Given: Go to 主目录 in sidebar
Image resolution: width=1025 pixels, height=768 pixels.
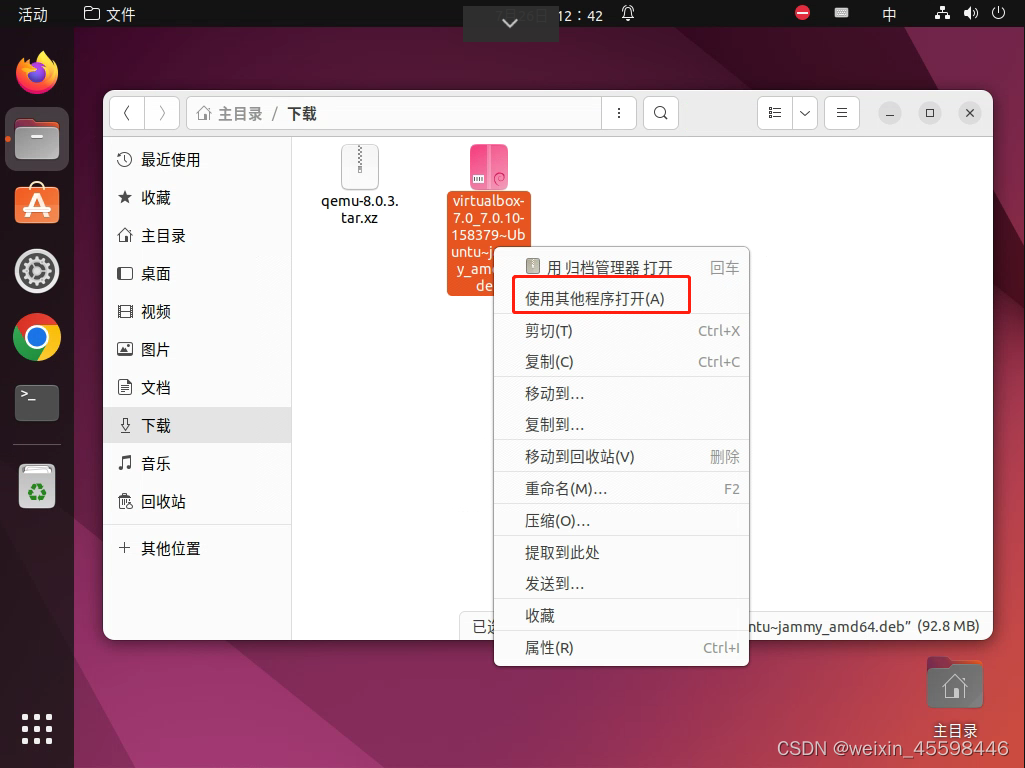Looking at the screenshot, I should pyautogui.click(x=197, y=235).
